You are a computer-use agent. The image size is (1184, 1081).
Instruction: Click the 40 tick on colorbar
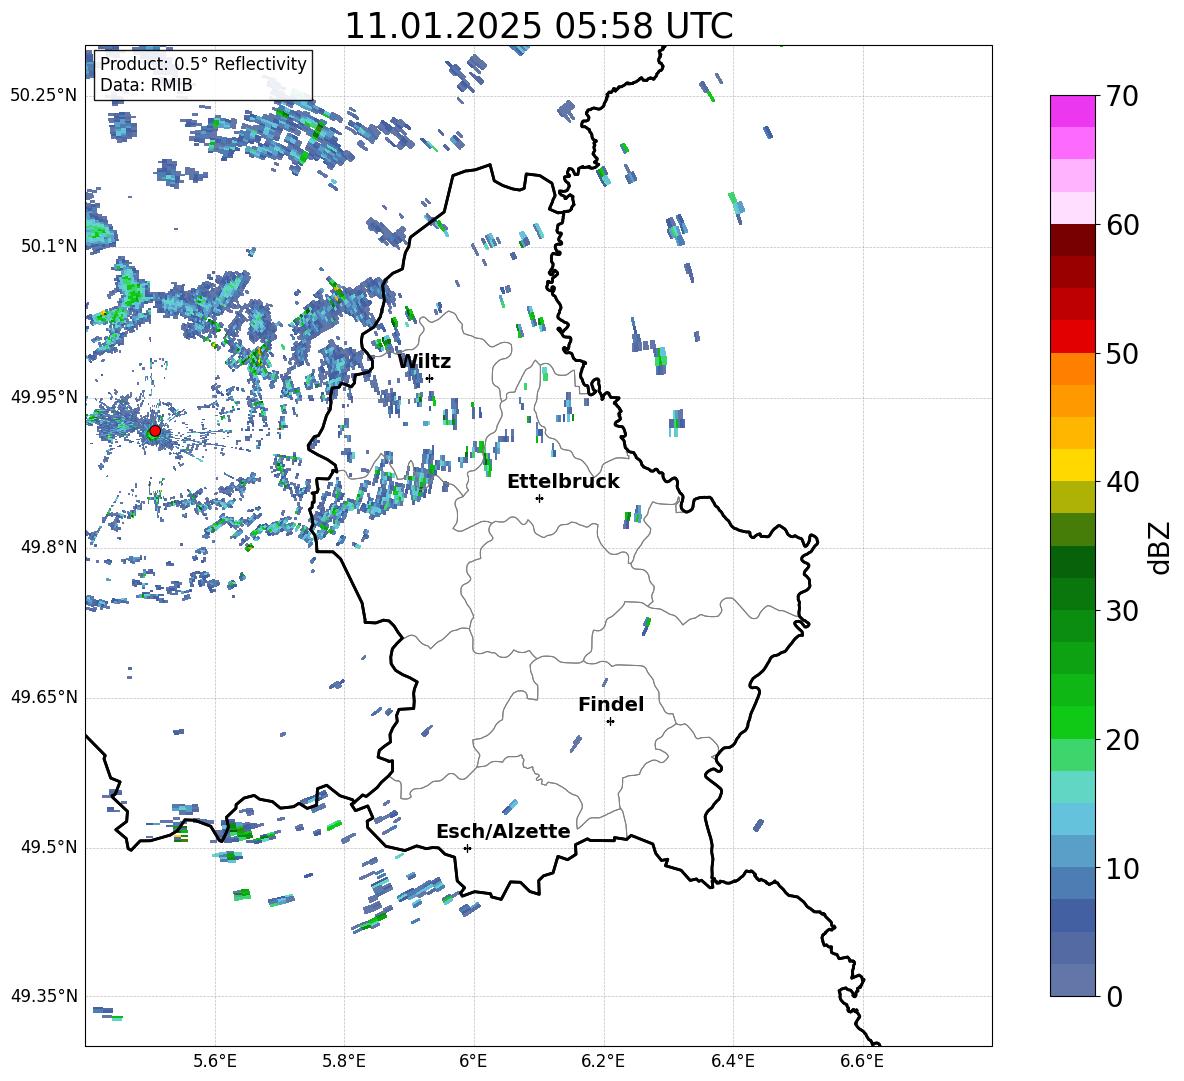click(x=1122, y=482)
